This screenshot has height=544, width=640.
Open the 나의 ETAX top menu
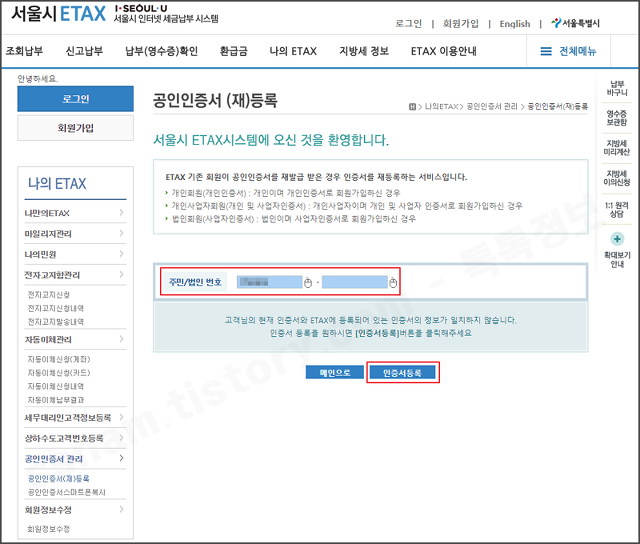click(293, 51)
